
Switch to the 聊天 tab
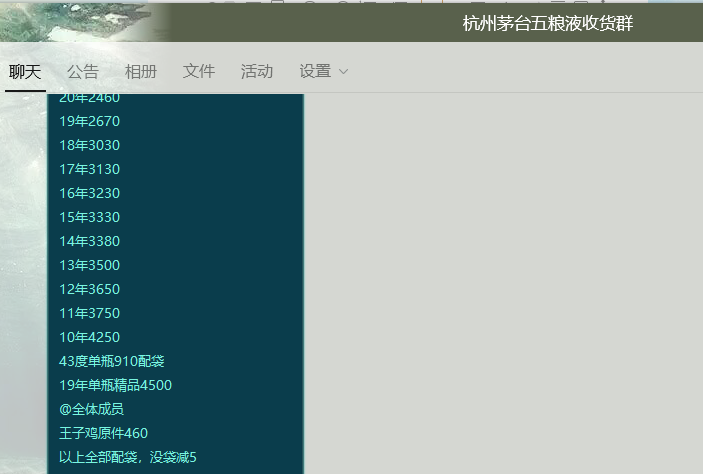25,72
